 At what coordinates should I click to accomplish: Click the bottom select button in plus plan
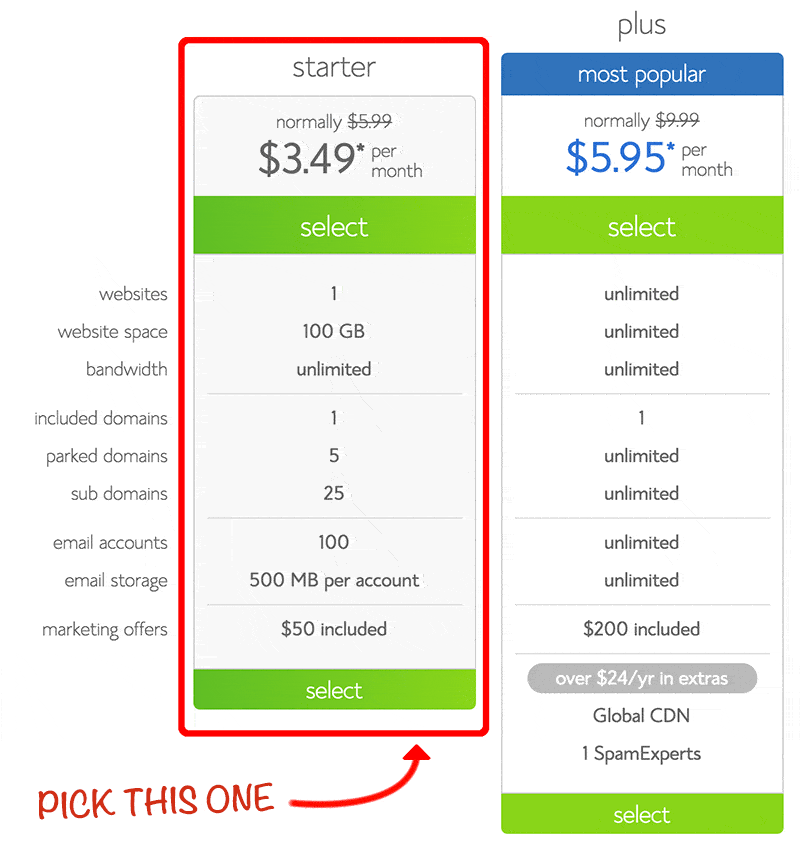tap(642, 814)
